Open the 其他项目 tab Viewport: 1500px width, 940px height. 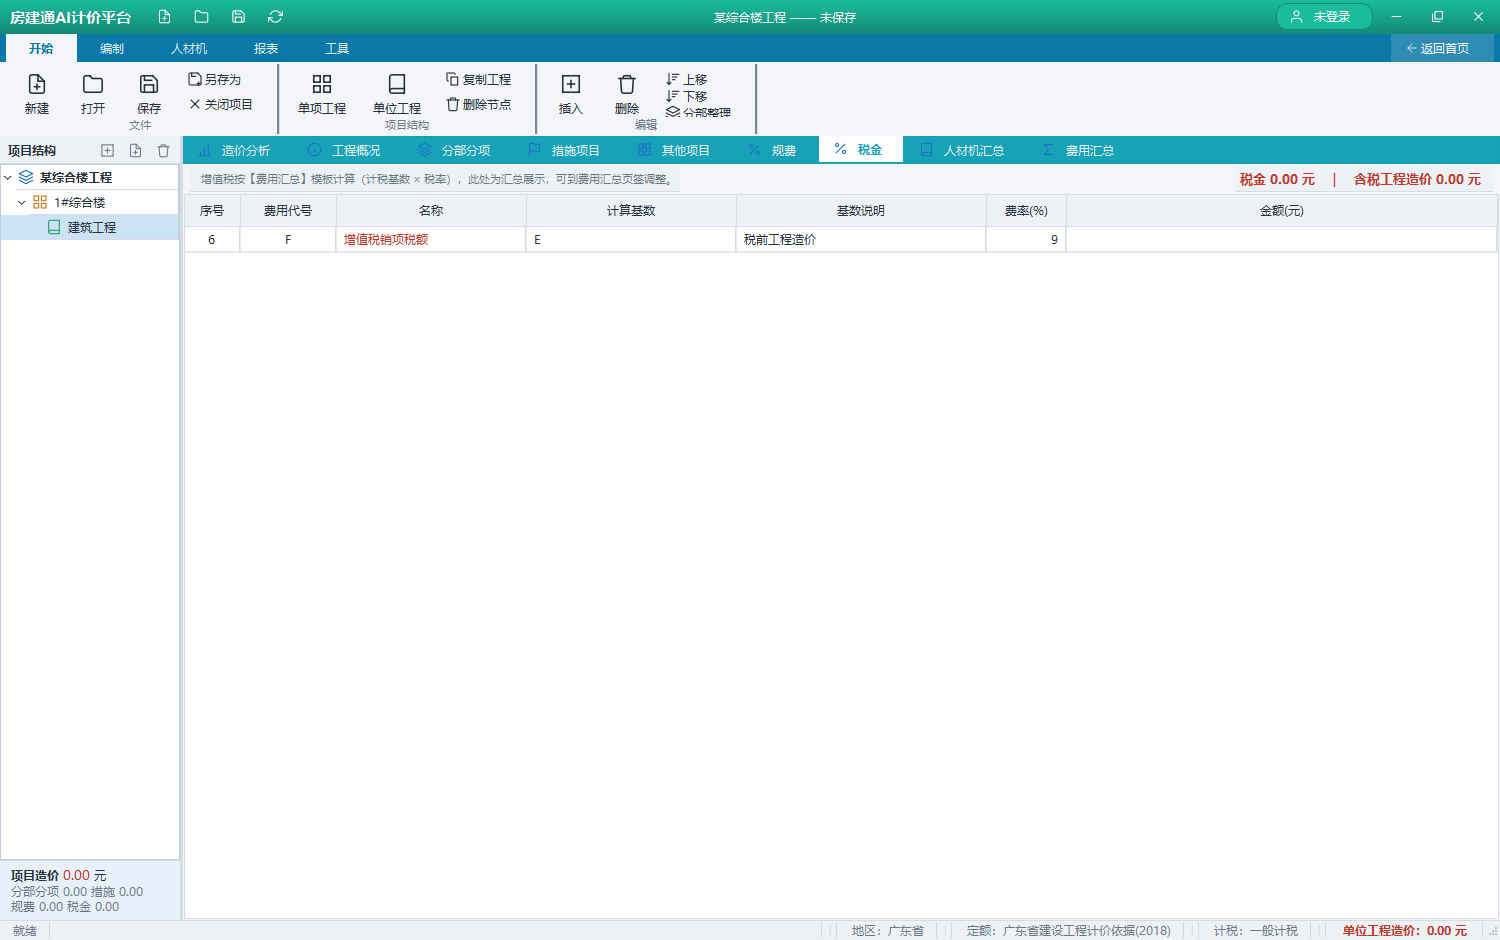tap(674, 150)
